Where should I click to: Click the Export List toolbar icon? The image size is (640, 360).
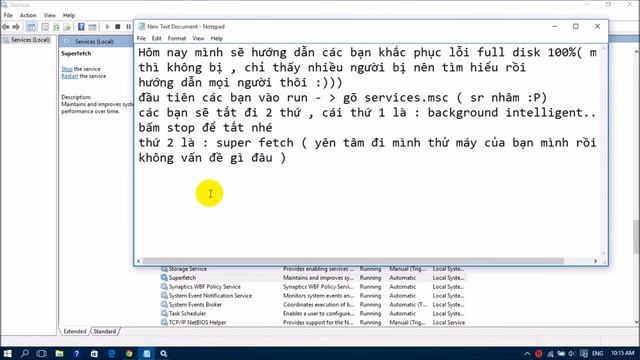(67, 27)
